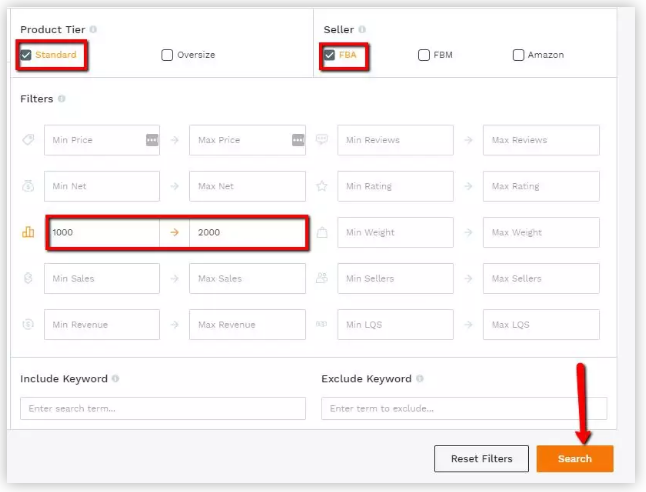The width and height of the screenshot is (646, 492).
Task: Click the Product Tier info icon
Action: pyautogui.click(x=93, y=30)
